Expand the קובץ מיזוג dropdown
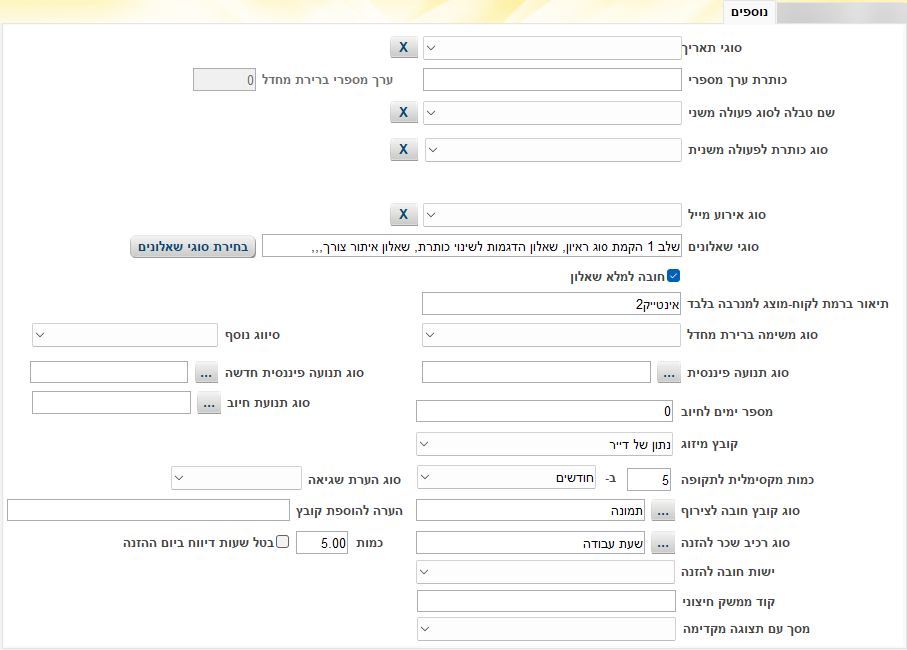Screen dimensions: 907x650 [x=544, y=443]
